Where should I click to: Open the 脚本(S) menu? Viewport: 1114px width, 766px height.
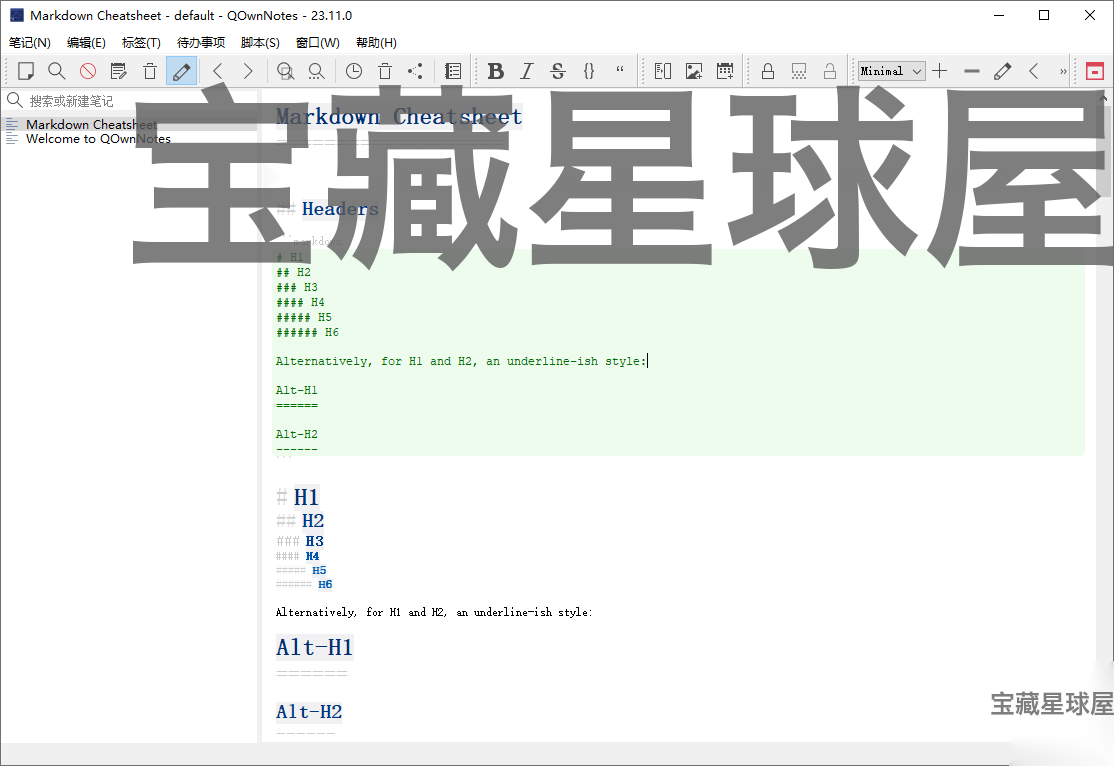[260, 43]
